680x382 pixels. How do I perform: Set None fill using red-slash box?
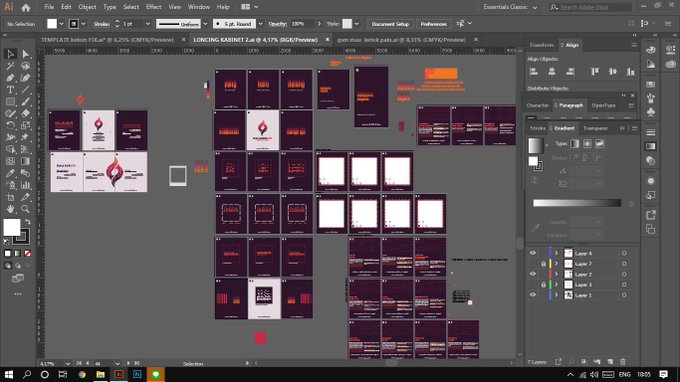click(27, 253)
